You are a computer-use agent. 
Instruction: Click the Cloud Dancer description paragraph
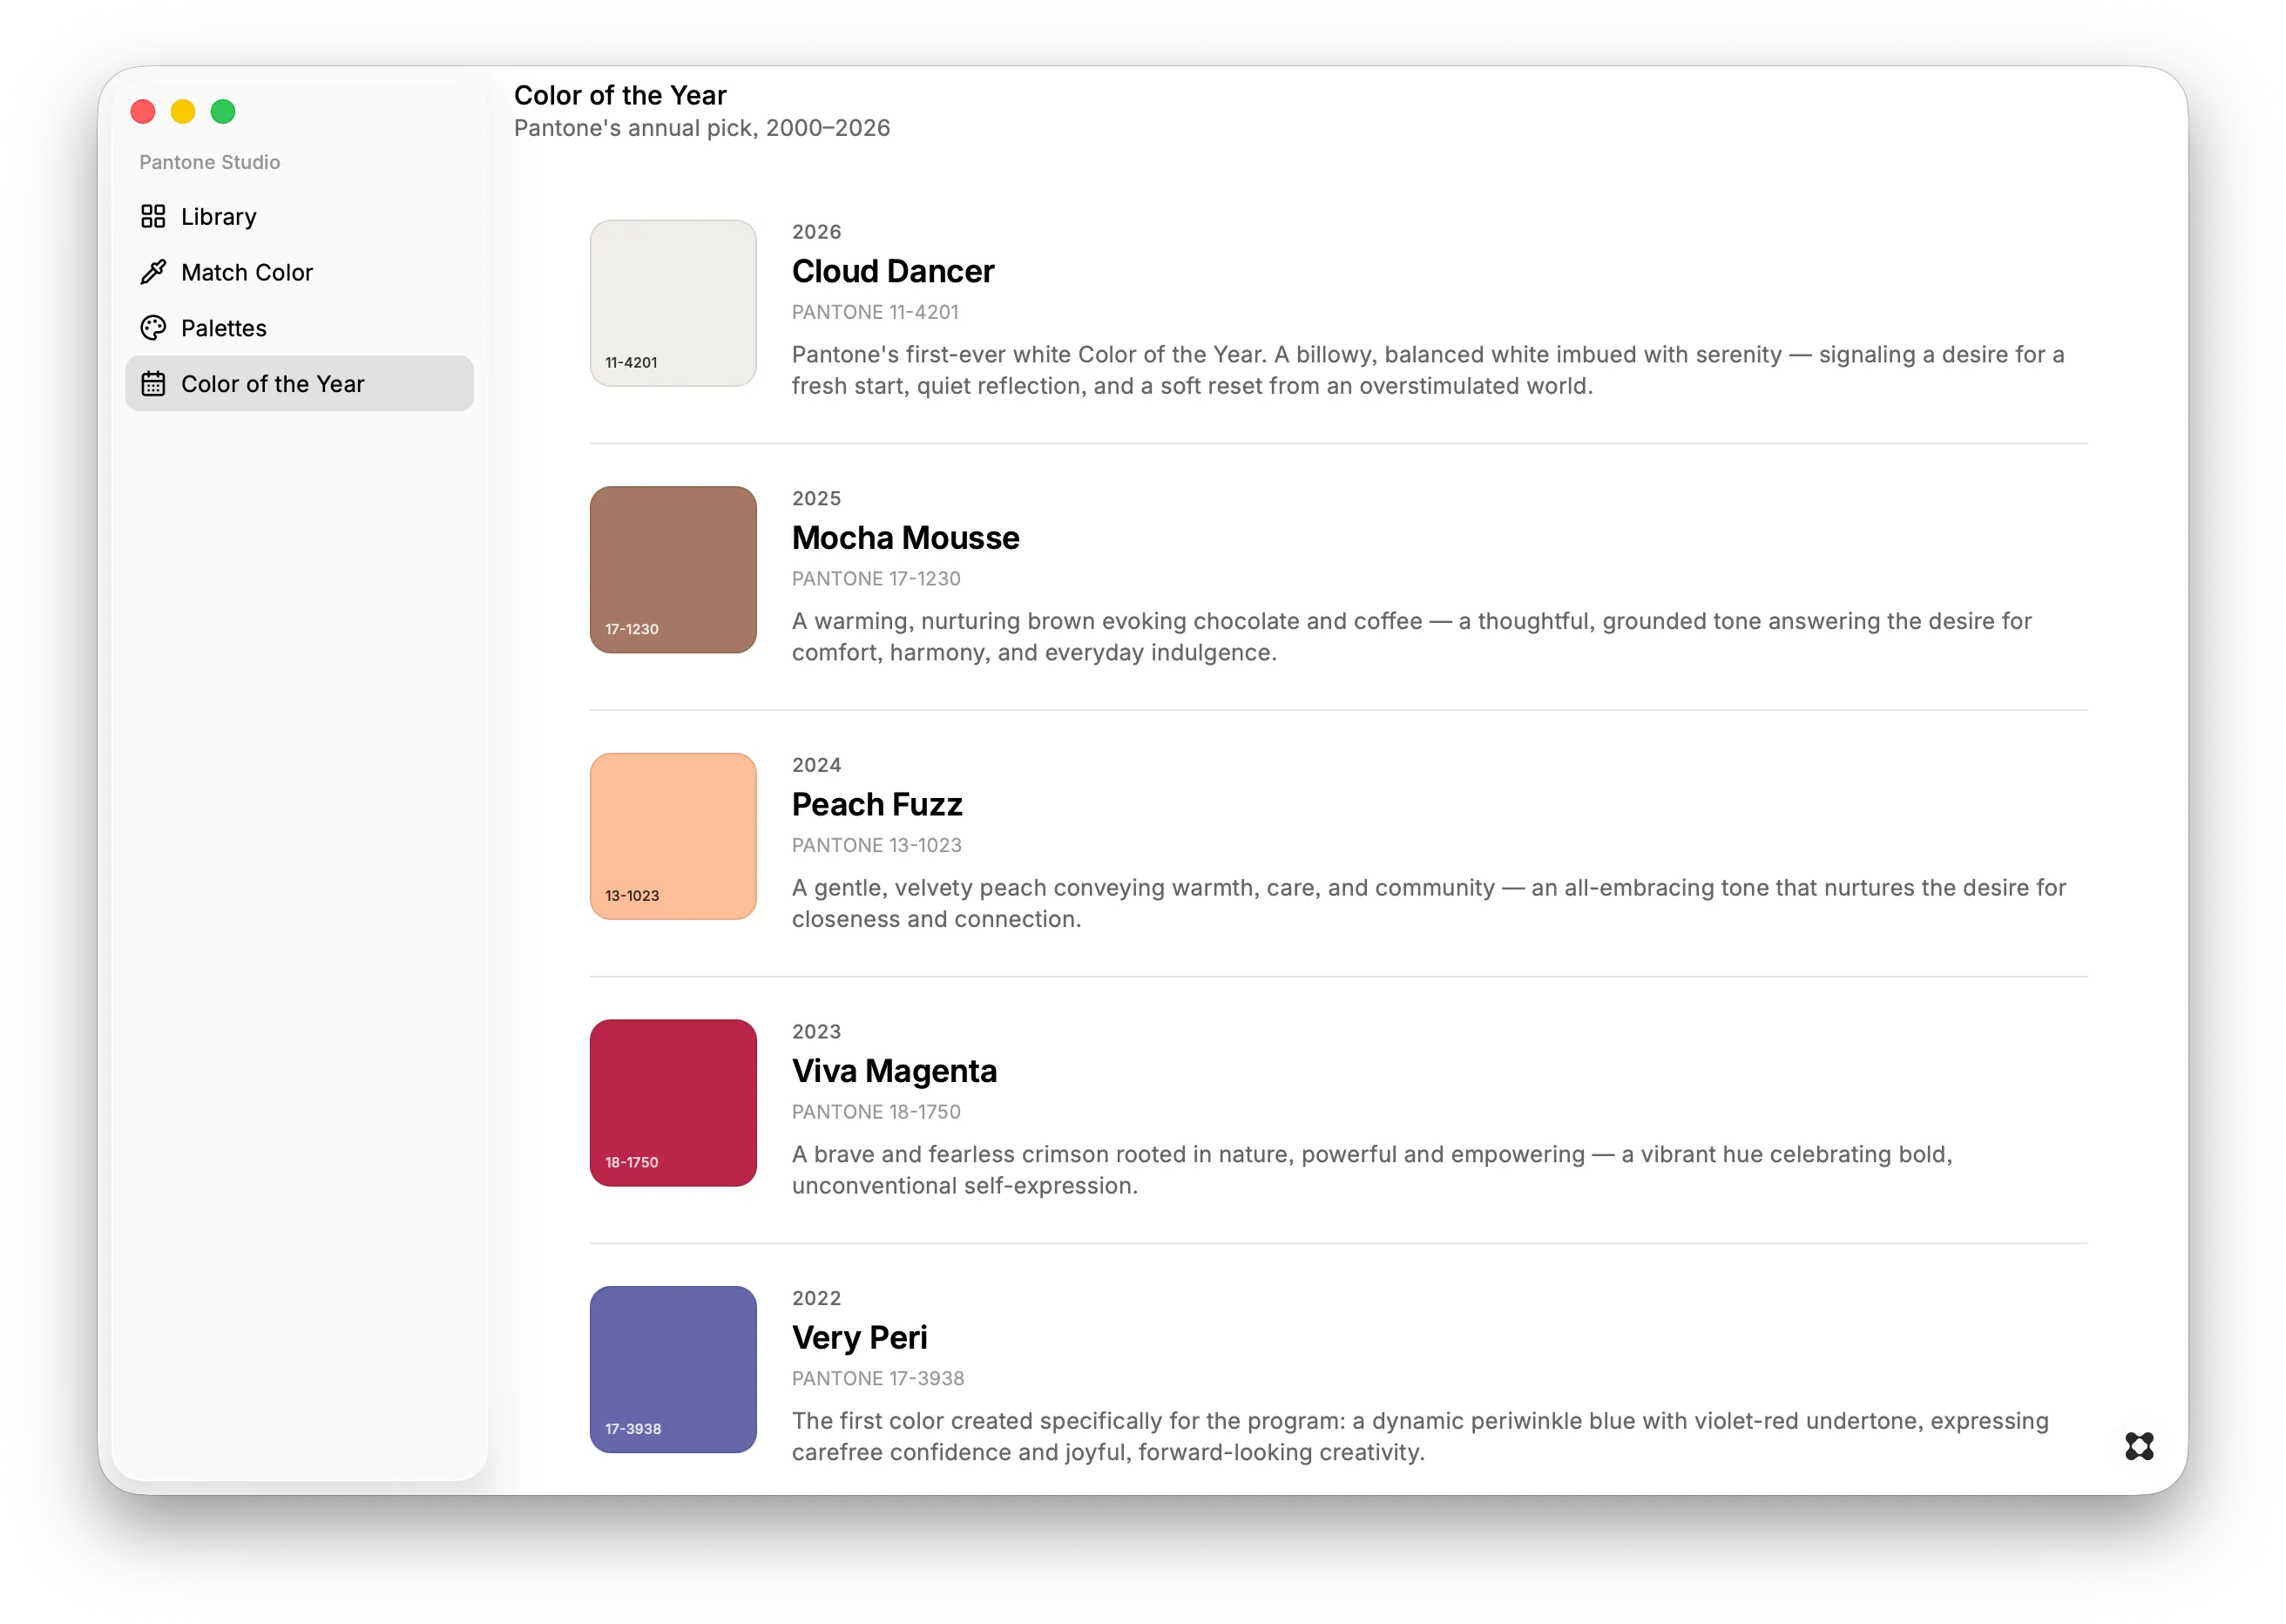[x=1428, y=370]
